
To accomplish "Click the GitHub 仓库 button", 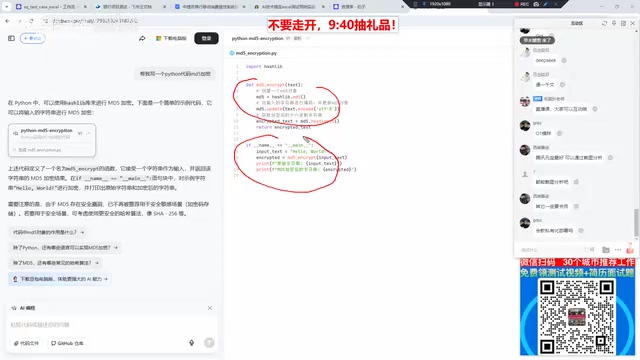I will [x=67, y=343].
